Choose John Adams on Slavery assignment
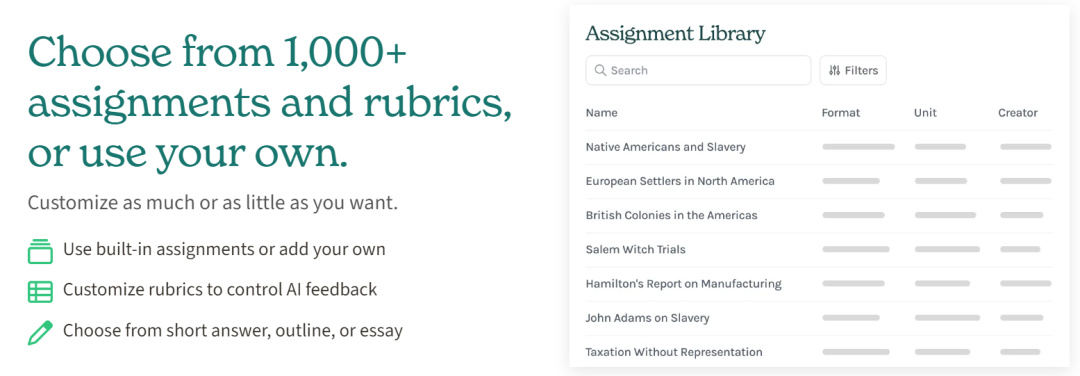Viewport: 1080px width, 376px height. 647,318
